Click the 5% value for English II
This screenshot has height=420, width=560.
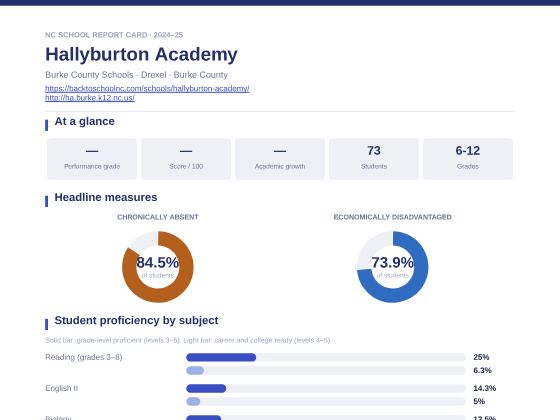tap(479, 401)
